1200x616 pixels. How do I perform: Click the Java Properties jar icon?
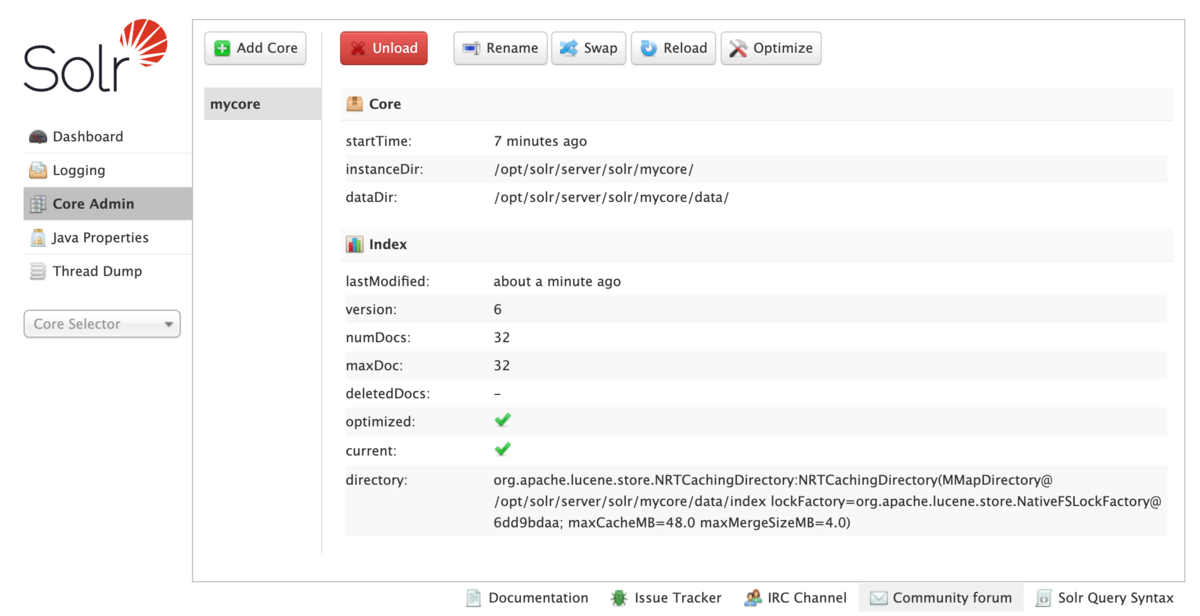pyautogui.click(x=38, y=238)
